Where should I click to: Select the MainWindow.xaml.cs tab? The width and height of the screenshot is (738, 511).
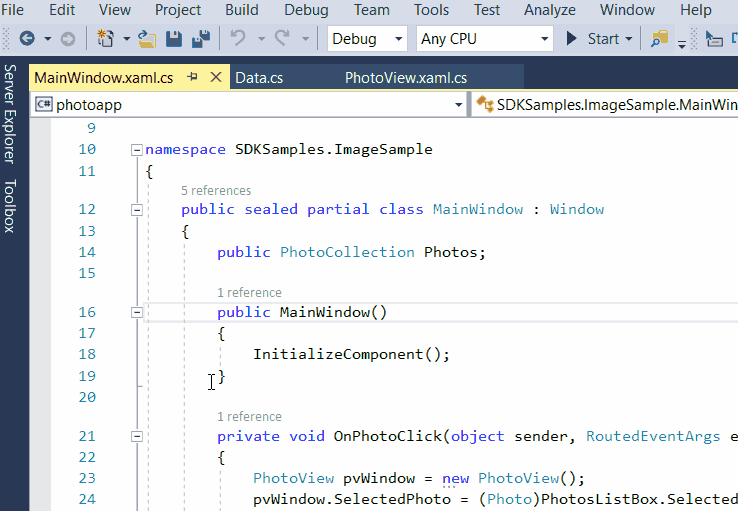(x=104, y=78)
